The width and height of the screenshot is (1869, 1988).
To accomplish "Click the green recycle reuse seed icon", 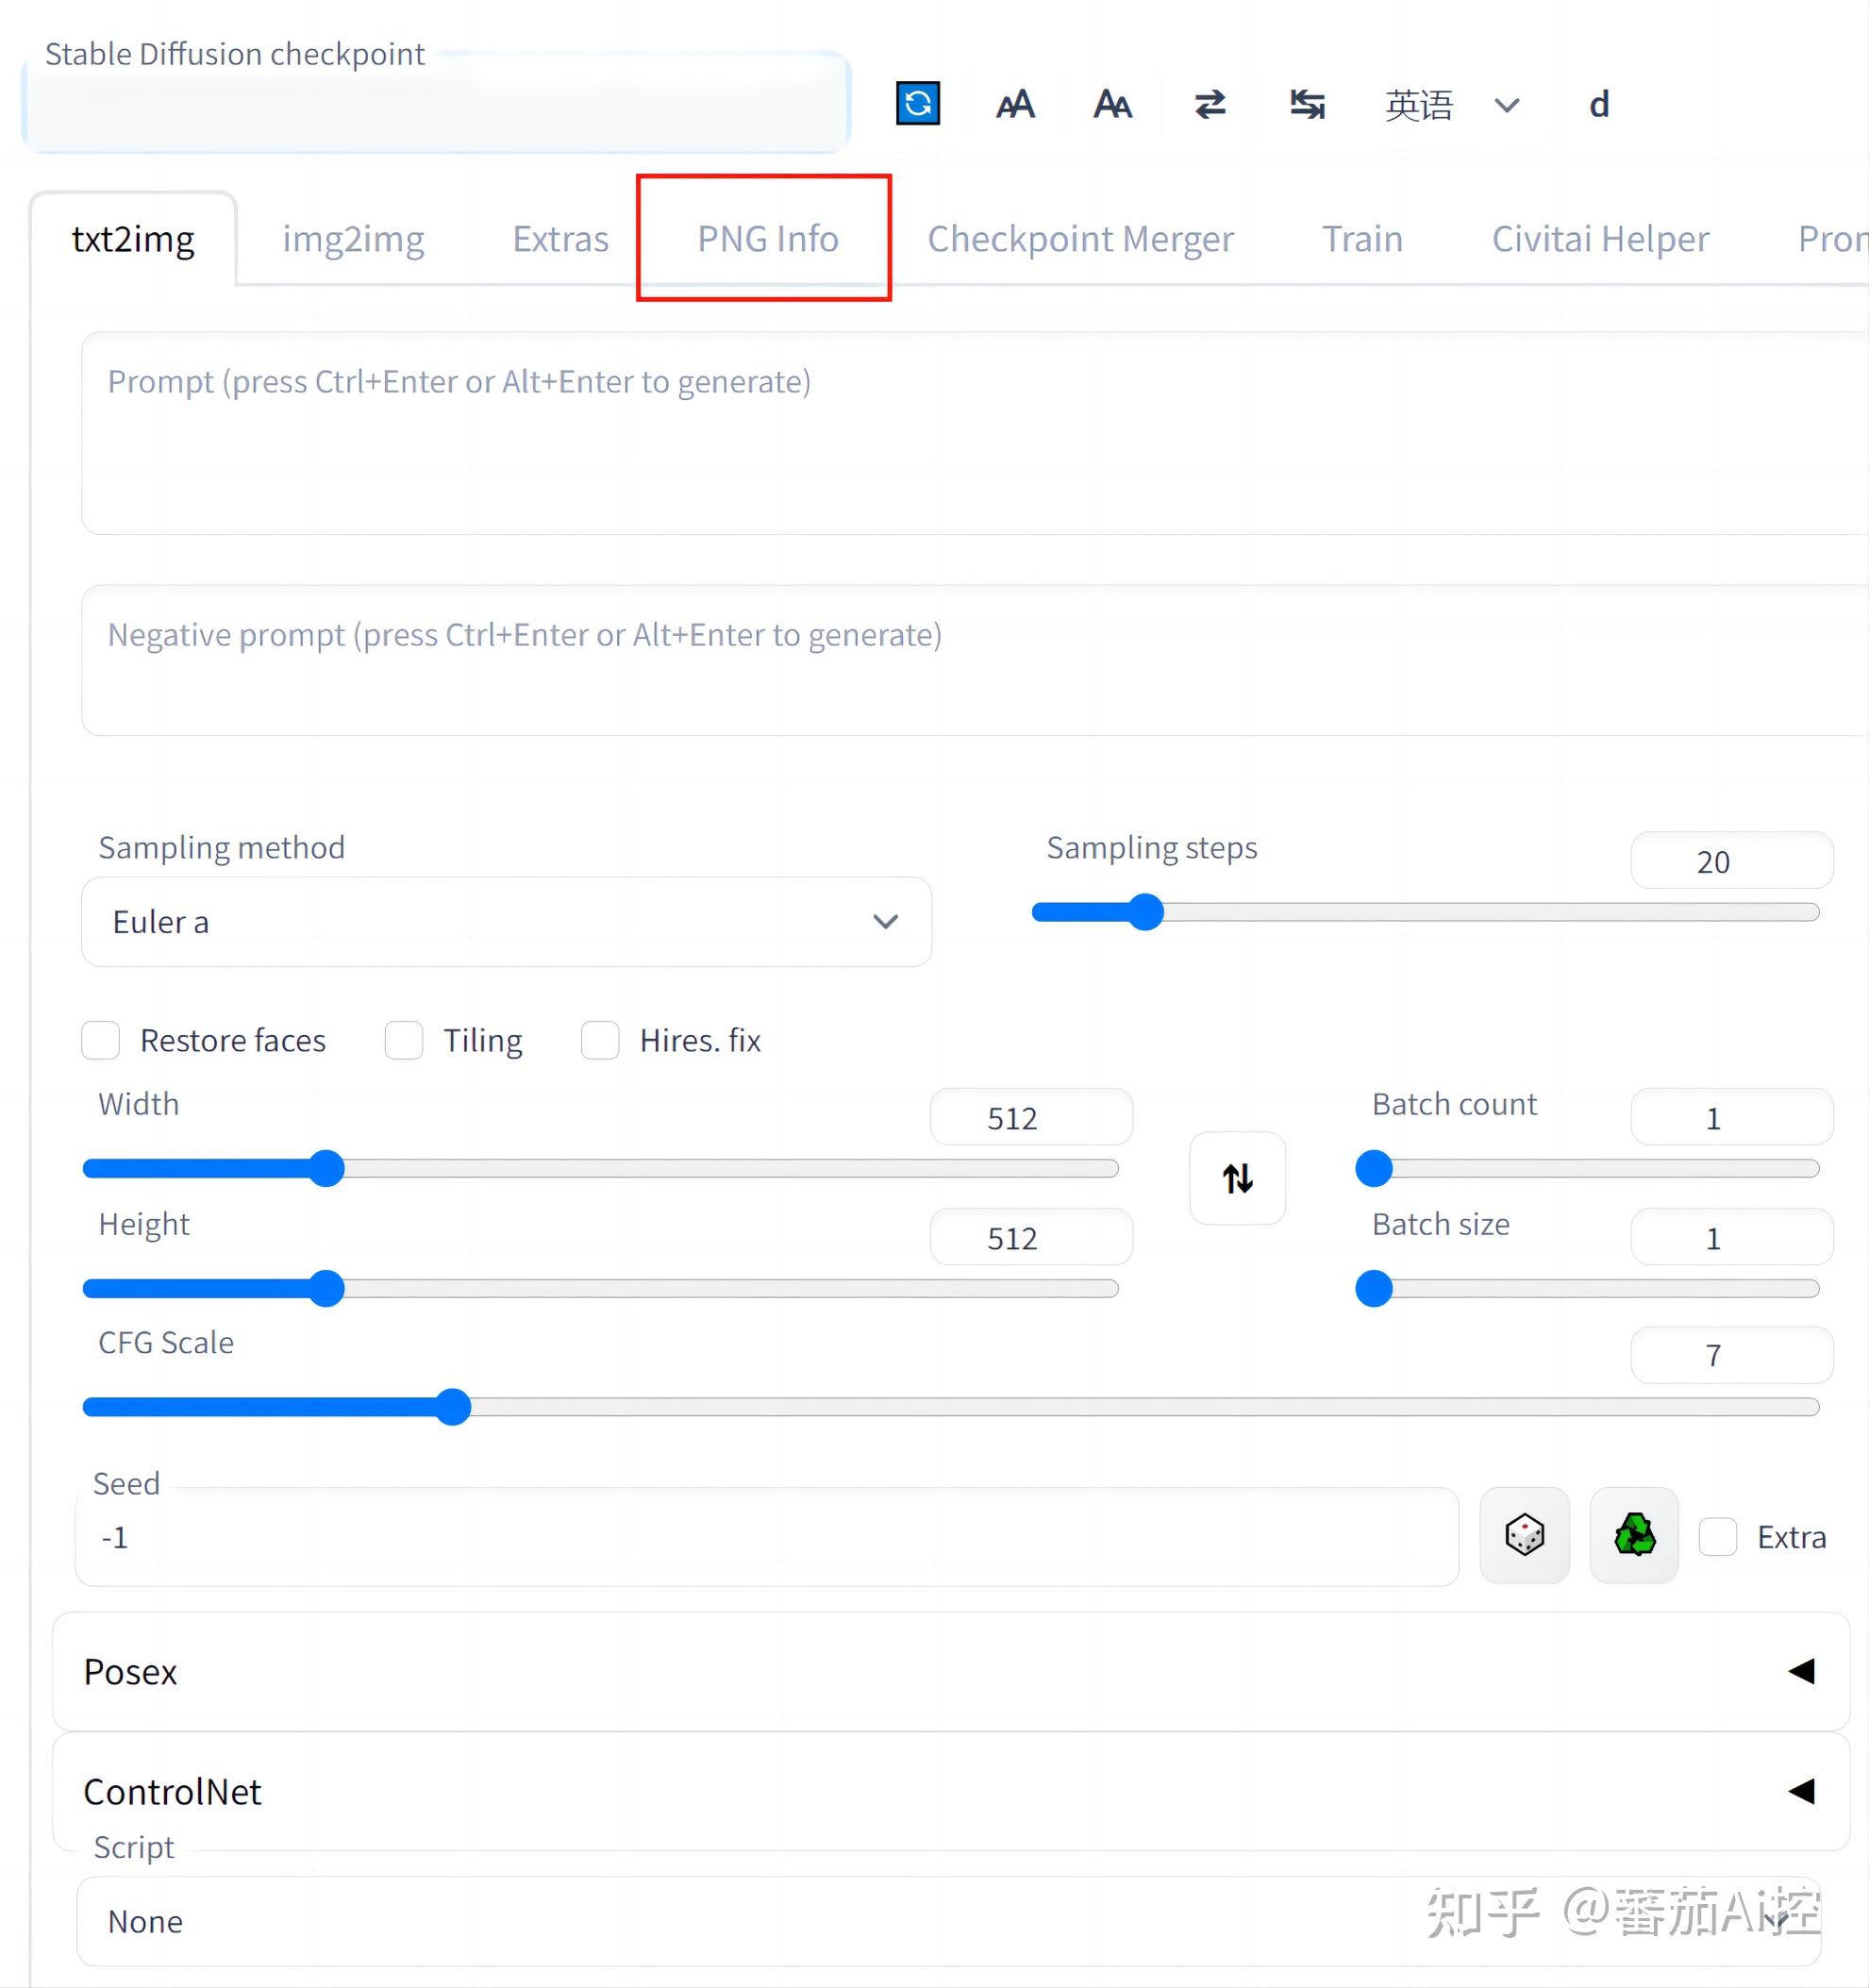I will coord(1633,1535).
